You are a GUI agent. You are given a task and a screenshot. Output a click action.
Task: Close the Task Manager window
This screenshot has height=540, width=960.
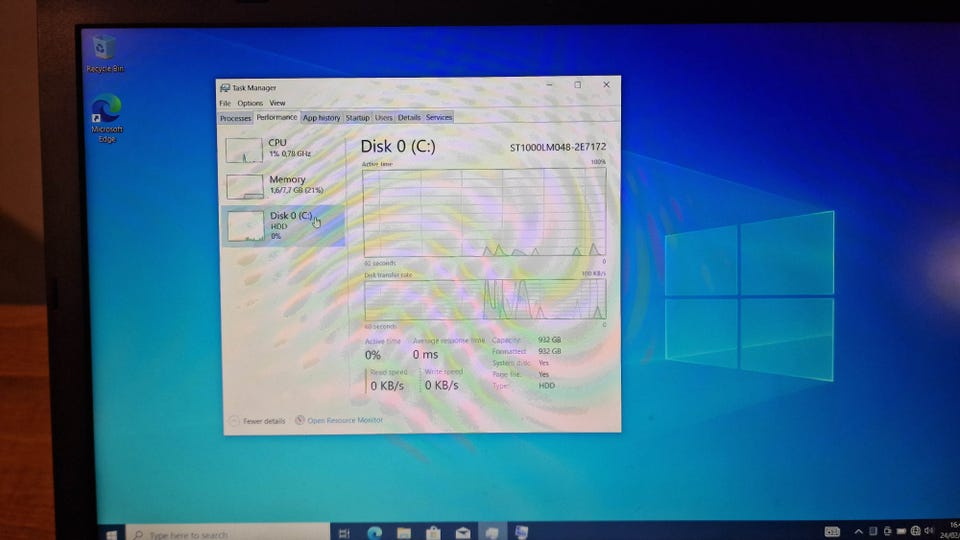(x=606, y=84)
